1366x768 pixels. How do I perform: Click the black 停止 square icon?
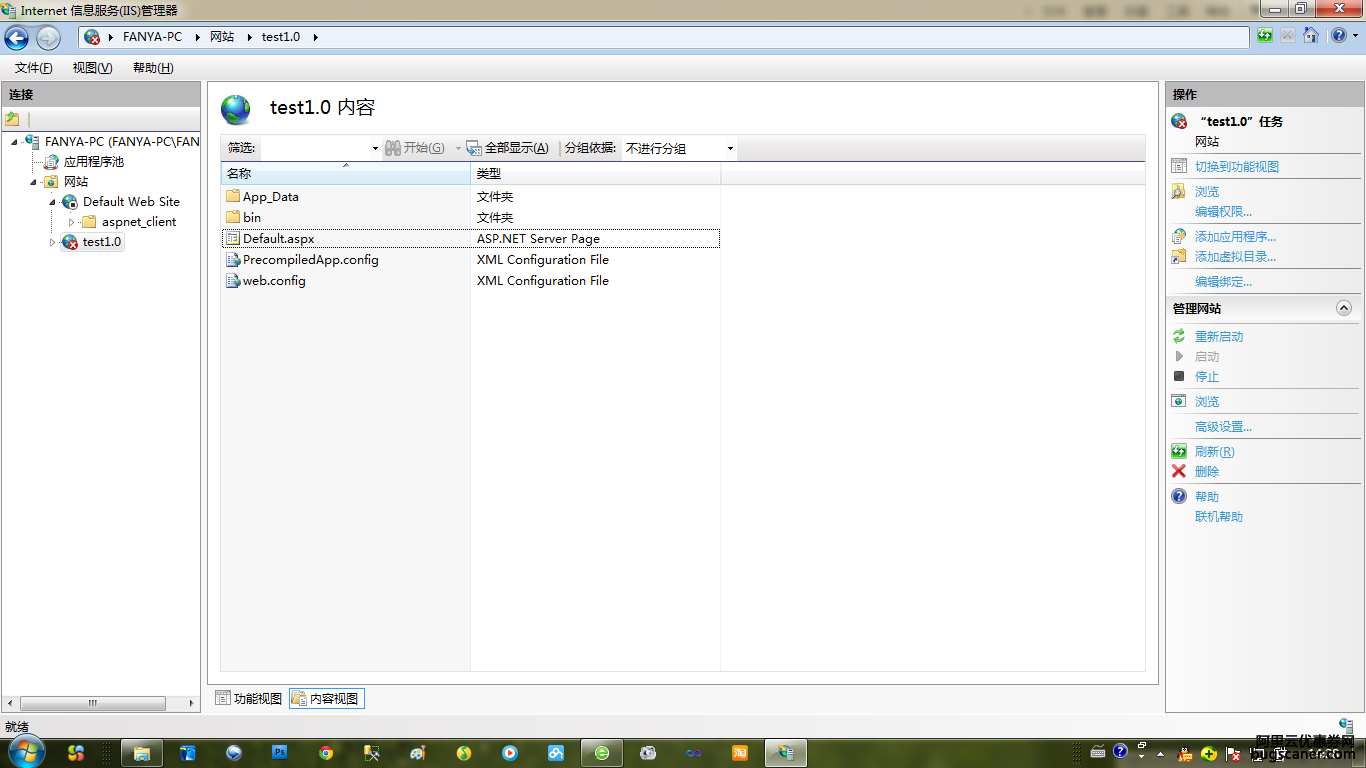pyautogui.click(x=1179, y=377)
